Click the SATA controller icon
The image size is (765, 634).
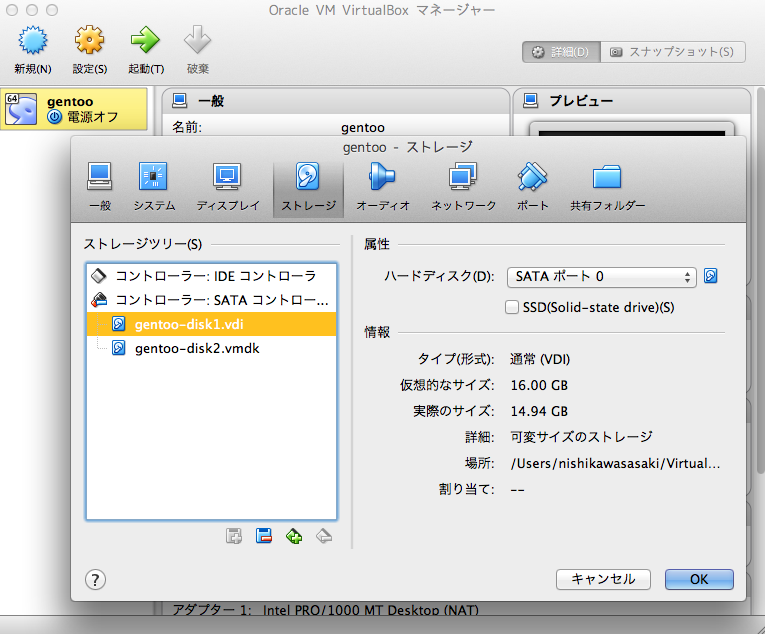tap(99, 300)
